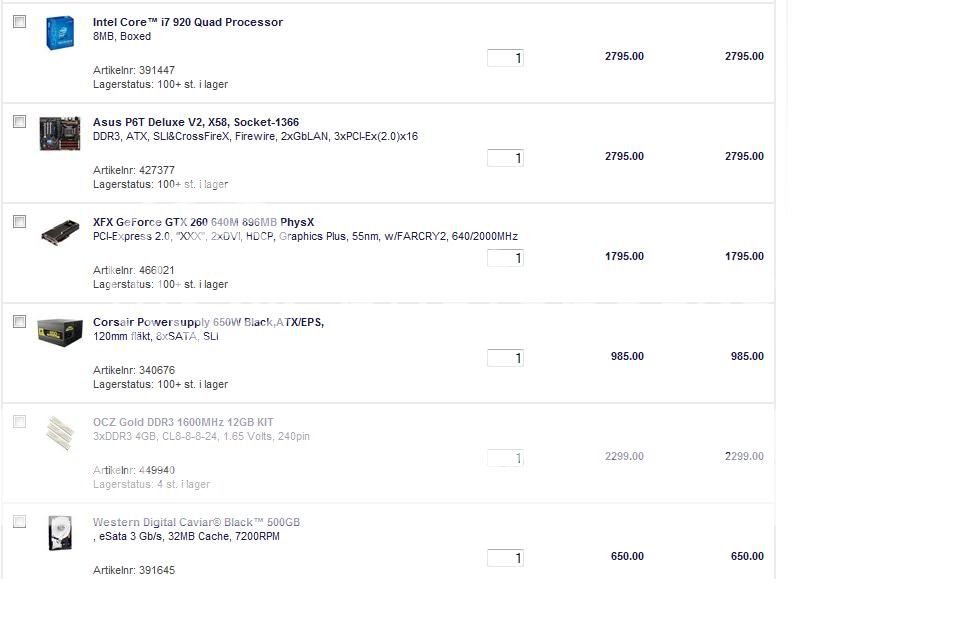Click the Western Digital quantity field
Image resolution: width=953 pixels, height=622 pixels.
[505, 558]
